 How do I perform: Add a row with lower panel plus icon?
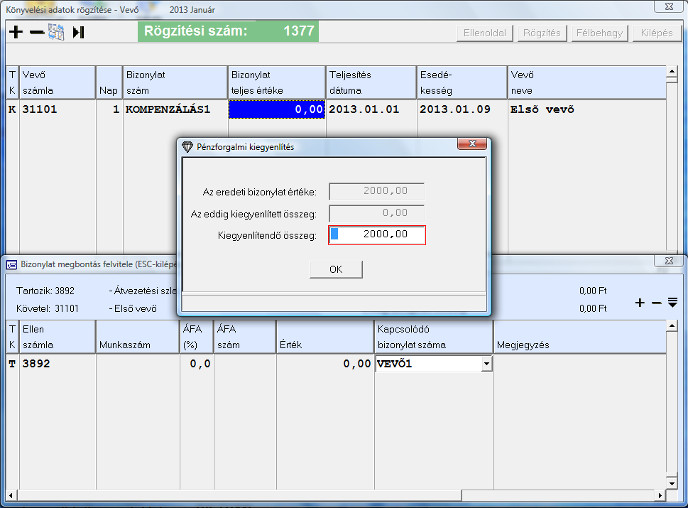click(x=640, y=302)
